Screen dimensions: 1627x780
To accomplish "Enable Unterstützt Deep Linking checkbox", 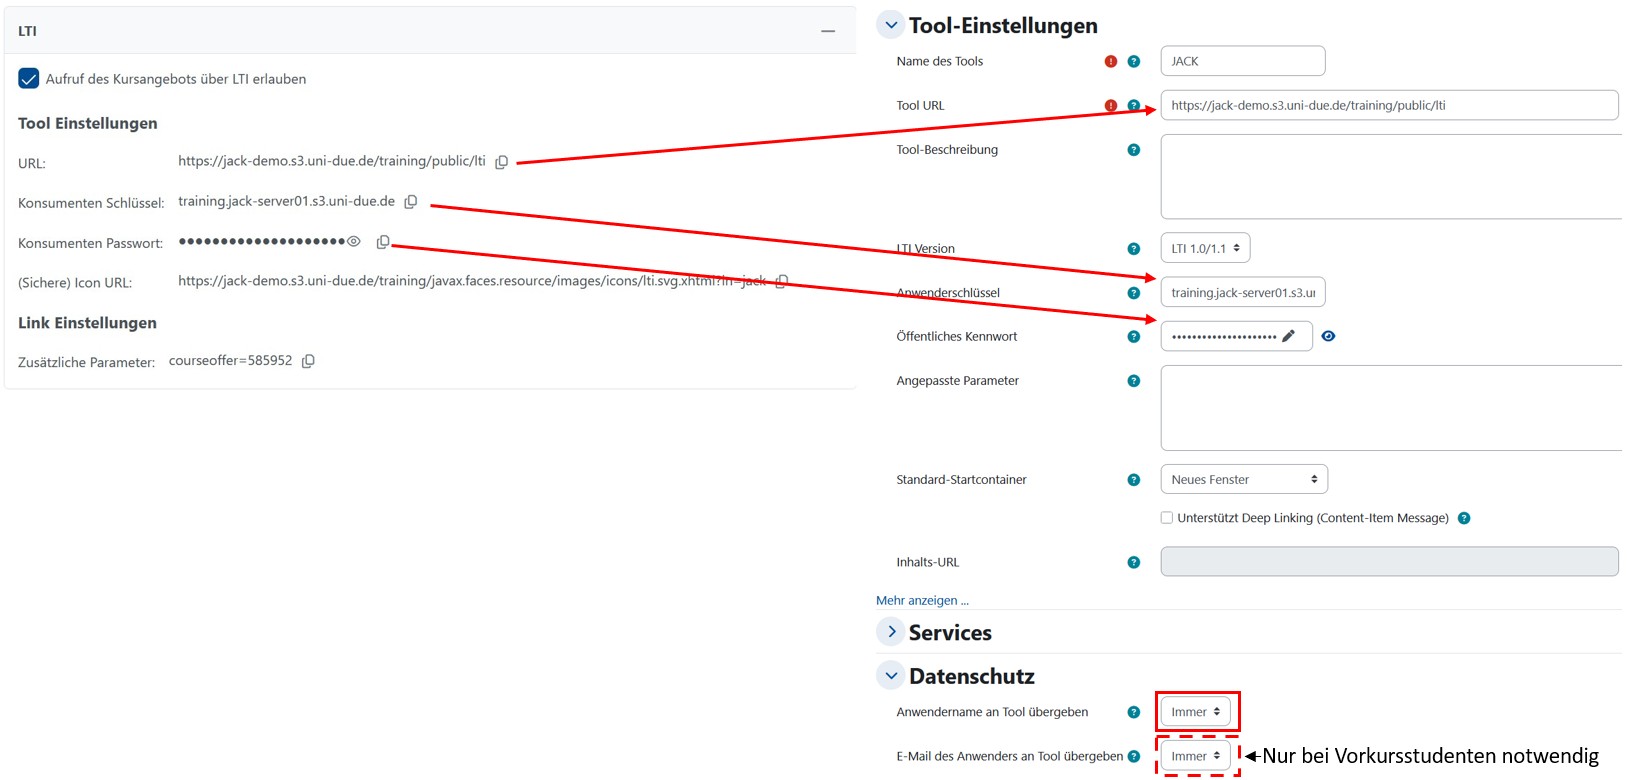I will click(1166, 518).
